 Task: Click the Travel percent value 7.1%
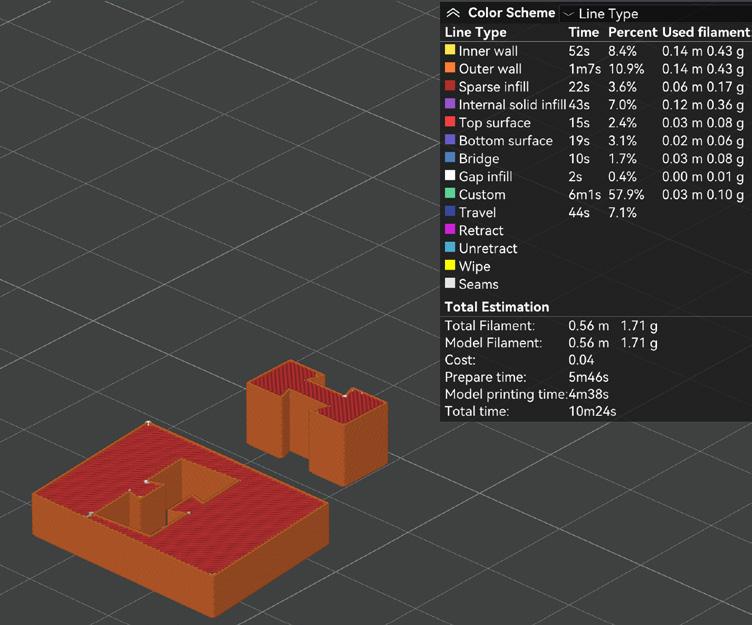point(622,212)
